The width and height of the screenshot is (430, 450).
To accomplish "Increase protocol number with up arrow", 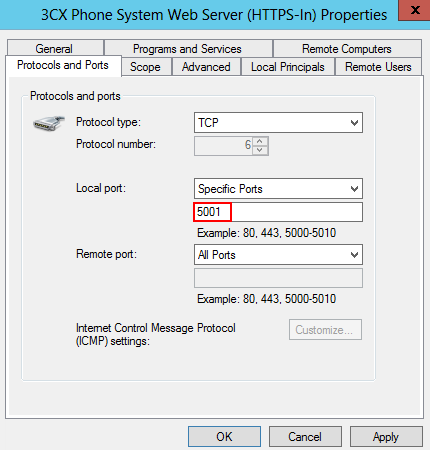I will point(260,141).
